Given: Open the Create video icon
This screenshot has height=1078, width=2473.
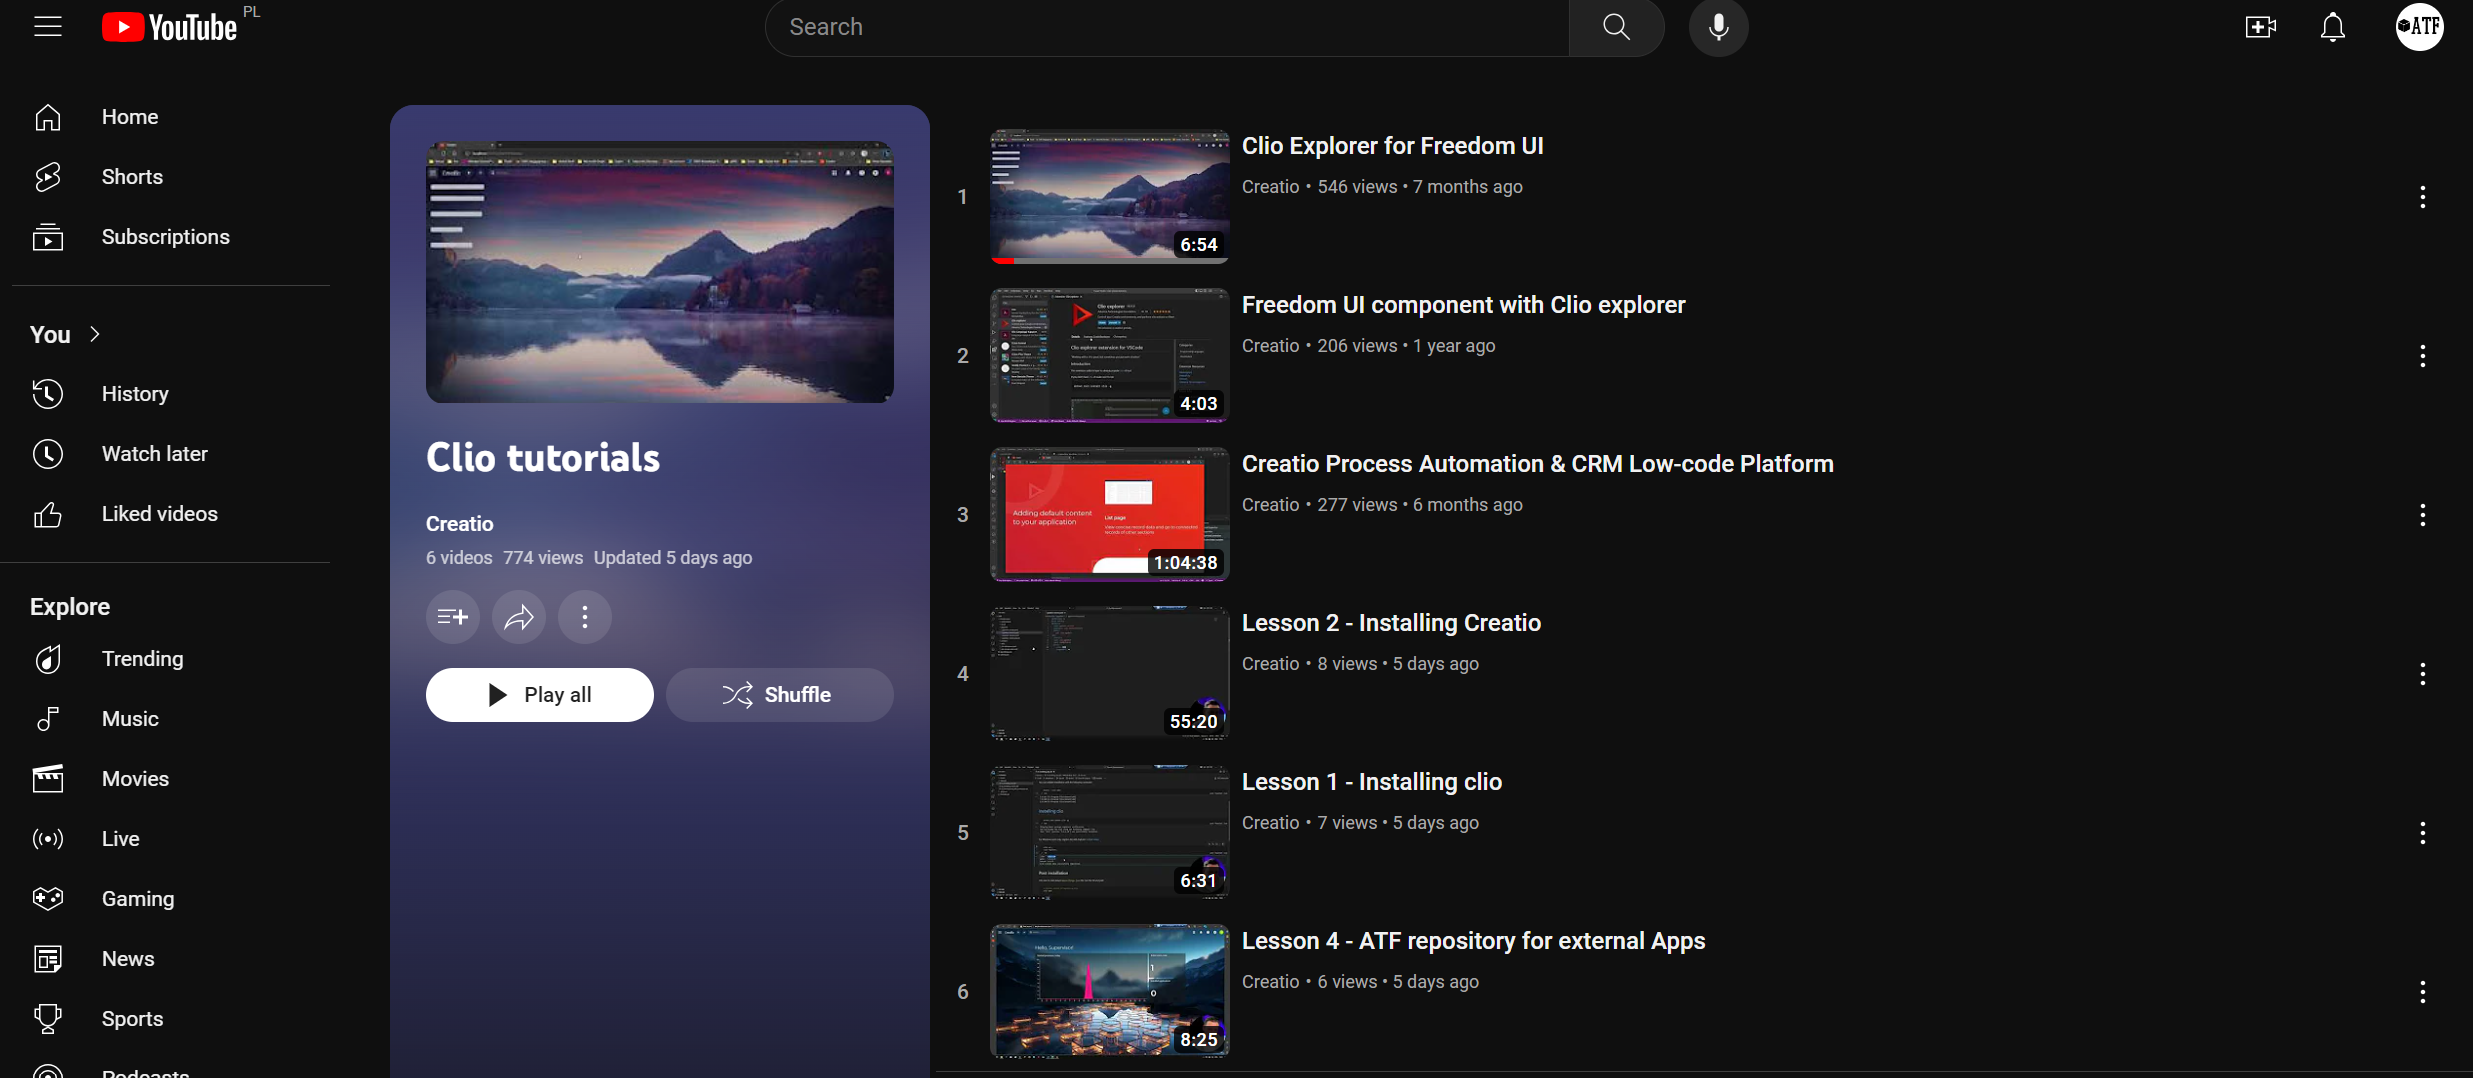Looking at the screenshot, I should point(2260,27).
